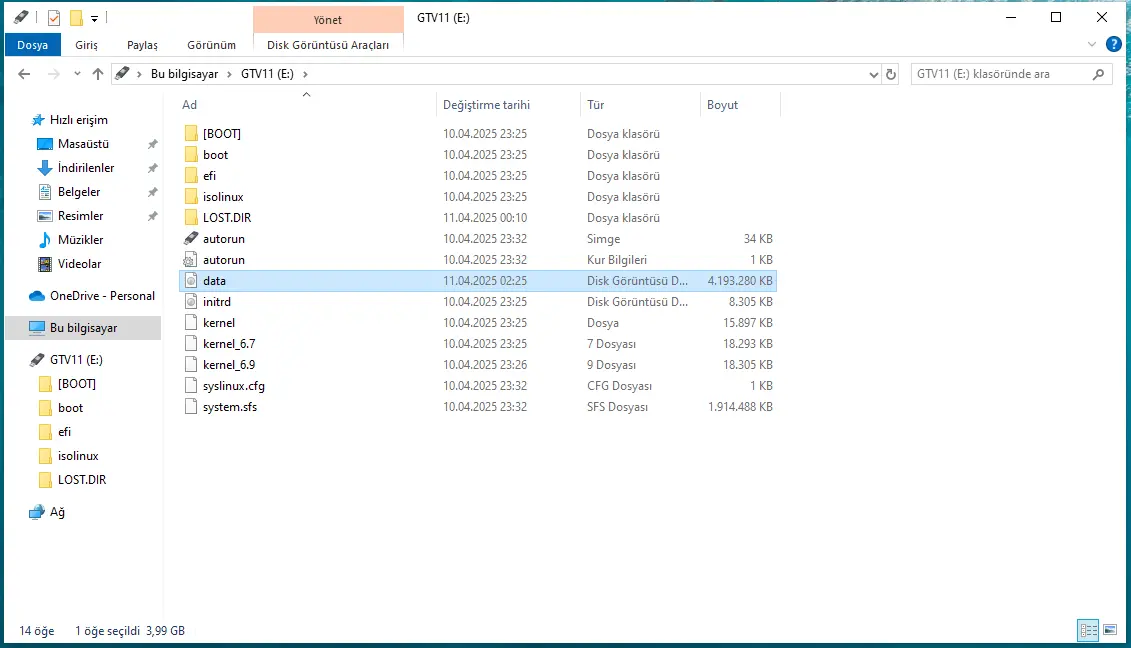The width and height of the screenshot is (1131, 648).
Task: Click the SFS Dosyası type cell
Action: pos(617,406)
